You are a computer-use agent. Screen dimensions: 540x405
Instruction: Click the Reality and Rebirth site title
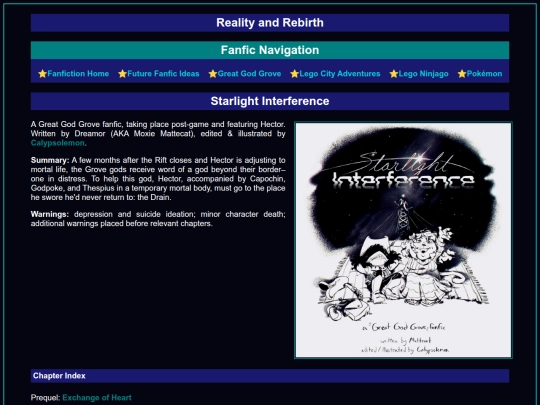click(x=270, y=23)
